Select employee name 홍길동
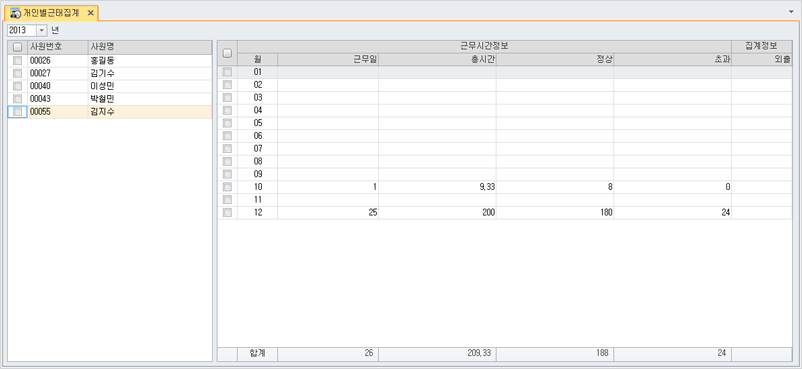This screenshot has width=802, height=369. click(x=102, y=60)
